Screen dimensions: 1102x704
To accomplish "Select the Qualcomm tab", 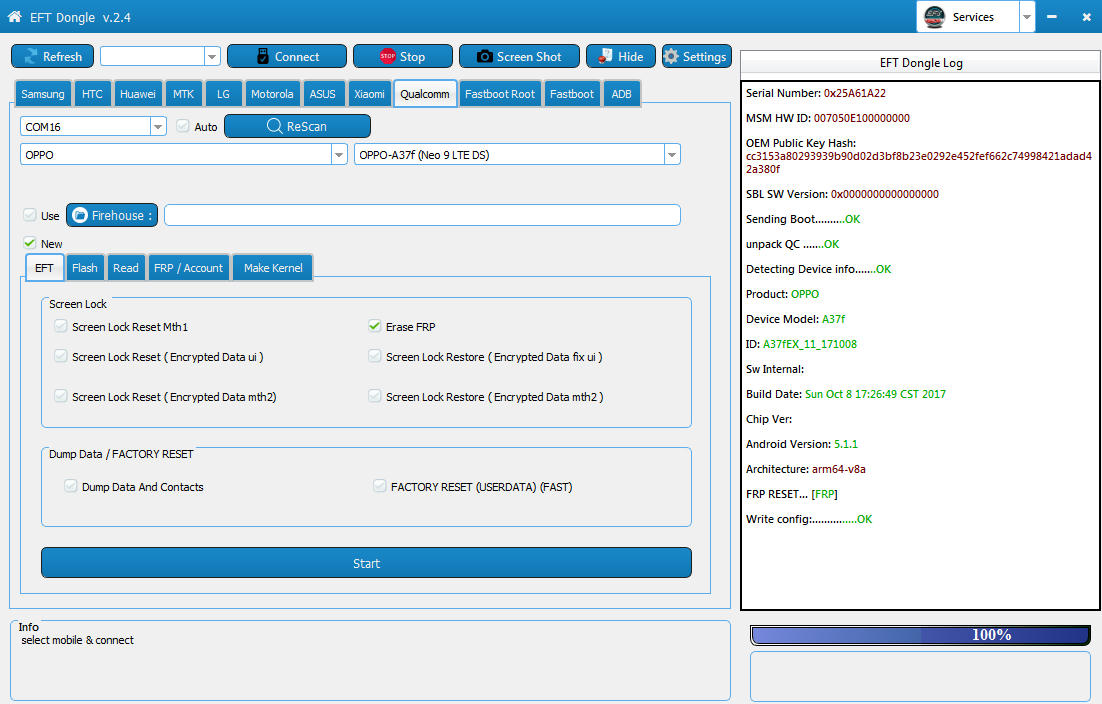I will [x=425, y=94].
